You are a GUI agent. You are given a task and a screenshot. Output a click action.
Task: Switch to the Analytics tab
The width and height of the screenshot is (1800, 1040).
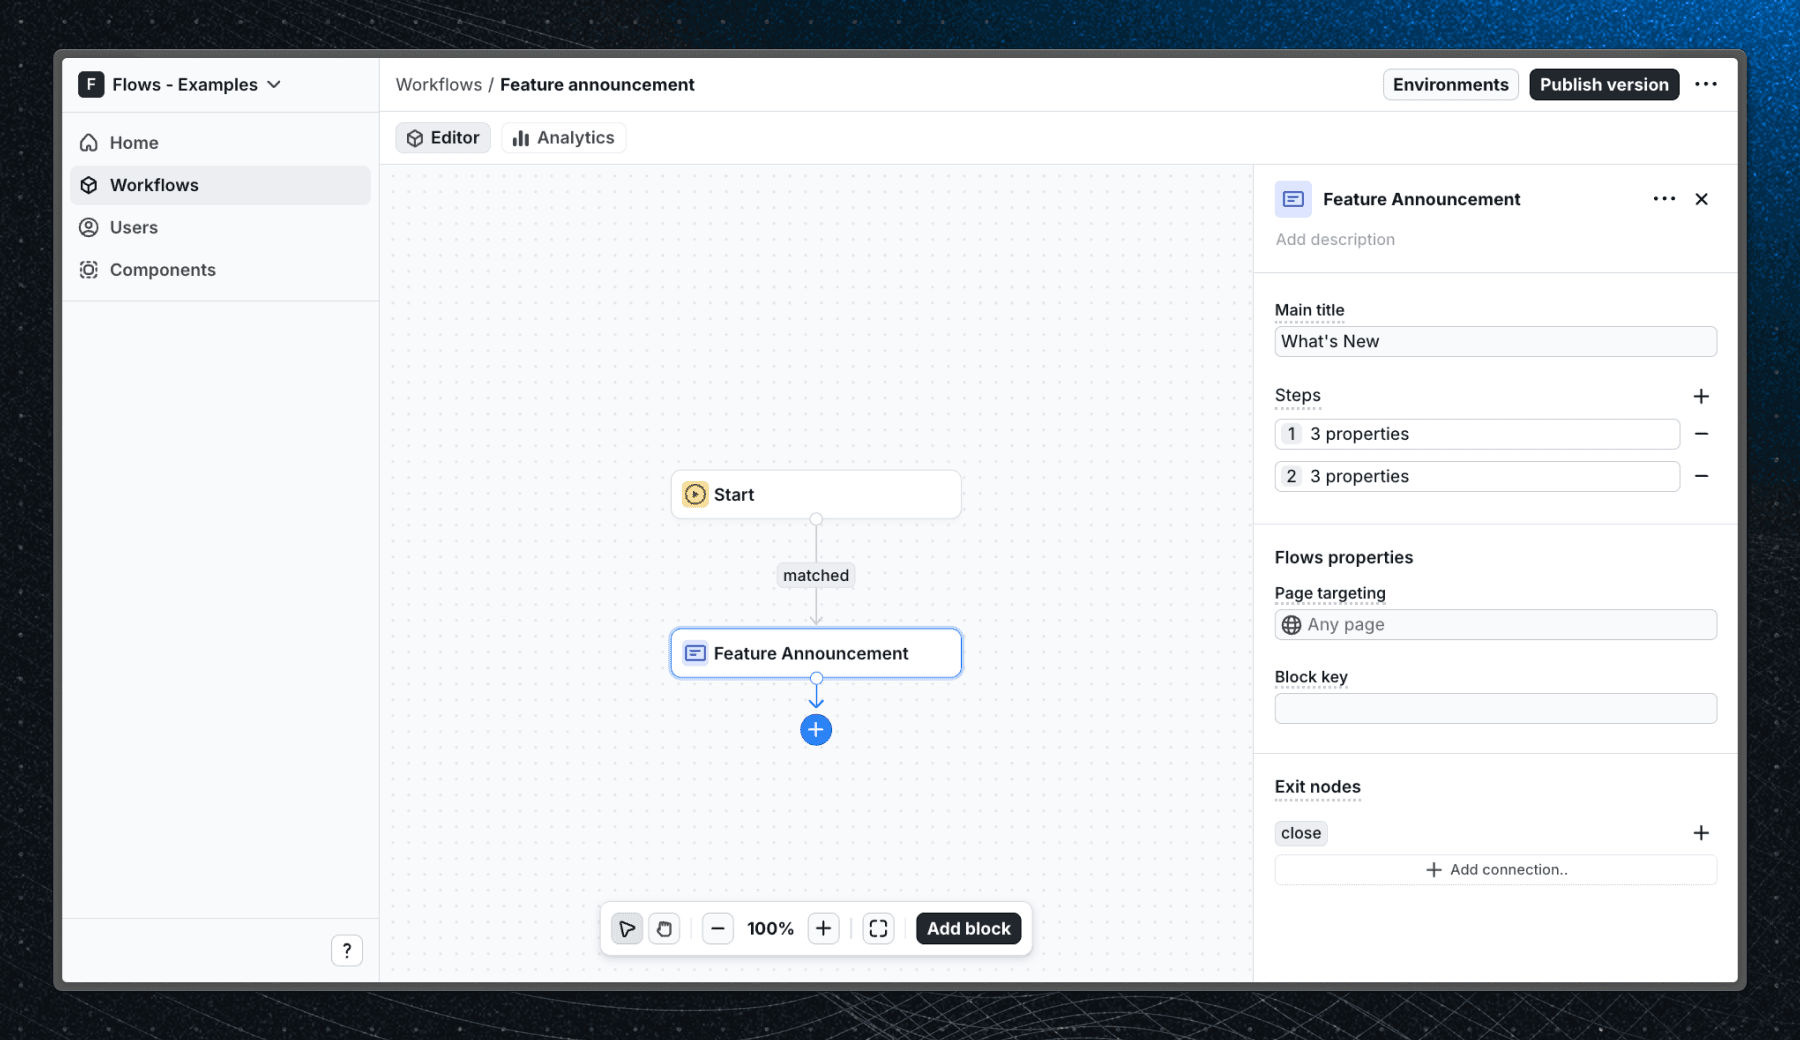coord(563,137)
